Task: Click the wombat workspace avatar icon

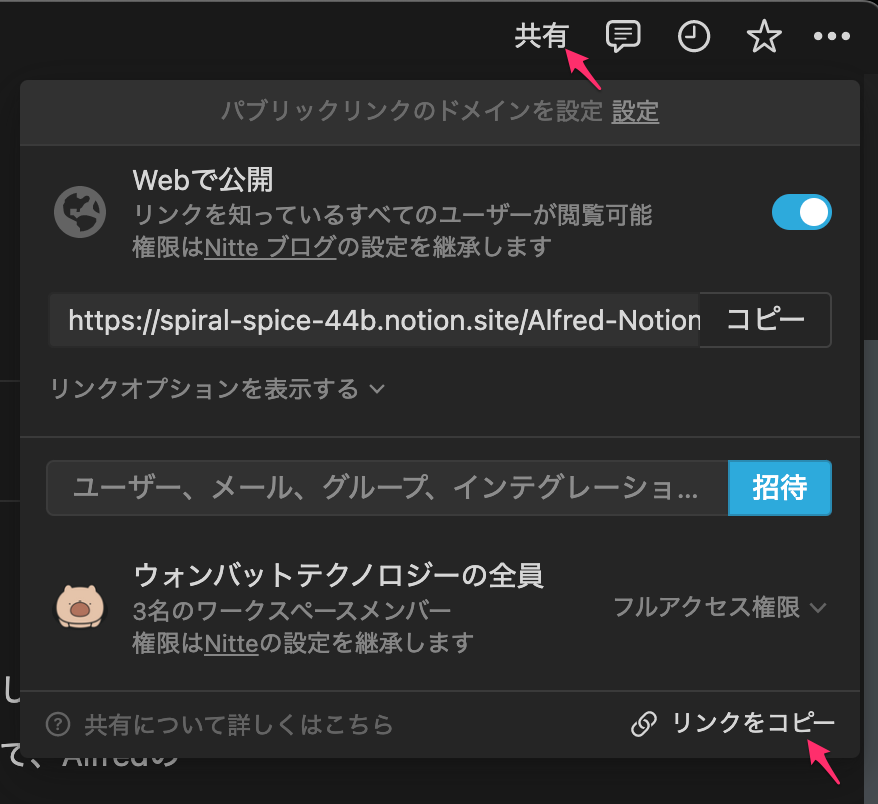Action: pos(80,606)
